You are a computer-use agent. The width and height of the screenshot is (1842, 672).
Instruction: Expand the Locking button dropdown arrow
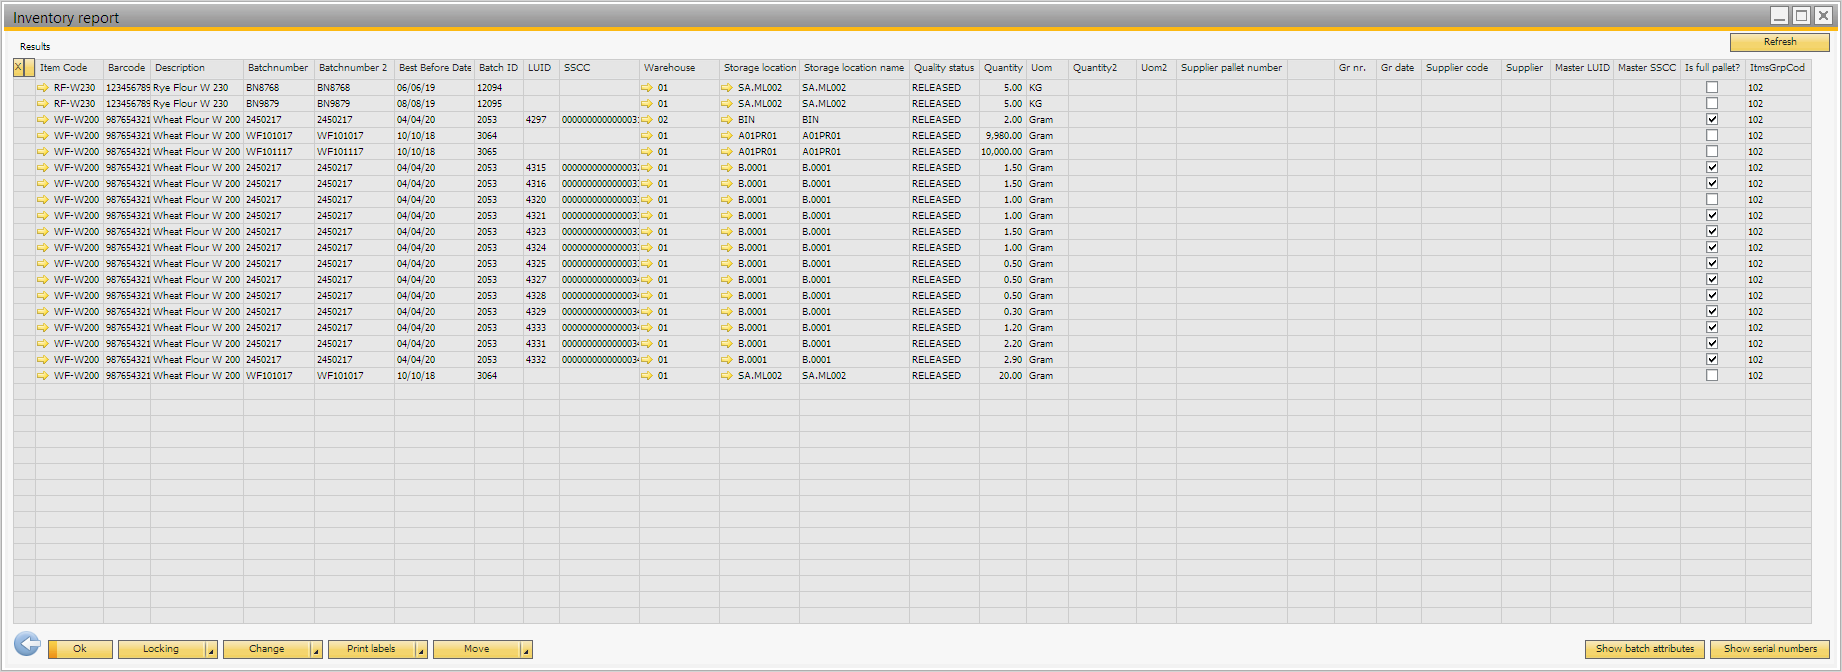coord(211,650)
